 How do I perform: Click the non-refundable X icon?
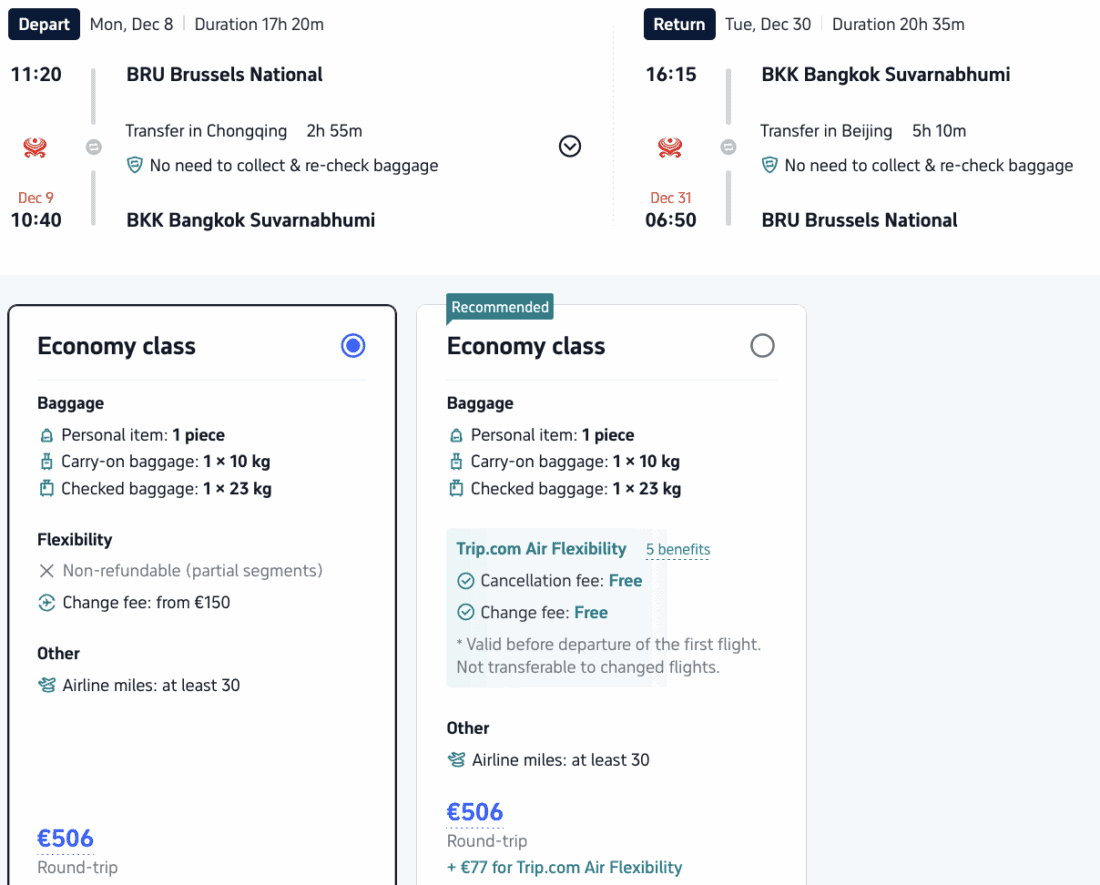pyautogui.click(x=46, y=571)
